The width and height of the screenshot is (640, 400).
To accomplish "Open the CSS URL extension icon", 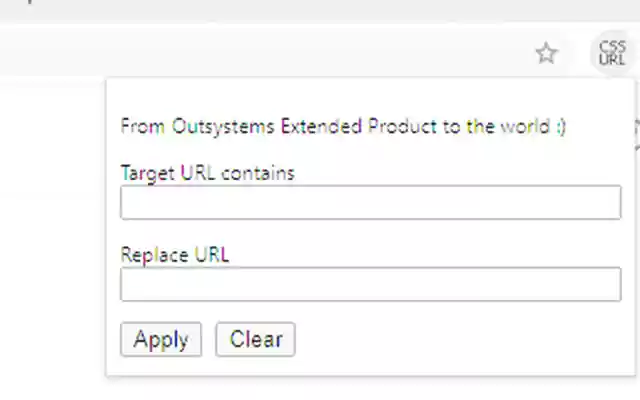I will [611, 53].
